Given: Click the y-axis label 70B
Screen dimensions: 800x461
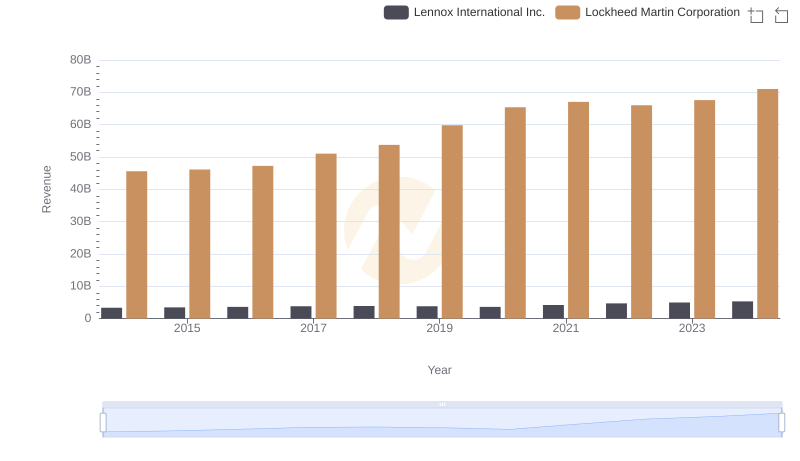Looking at the screenshot, I should [x=81, y=92].
